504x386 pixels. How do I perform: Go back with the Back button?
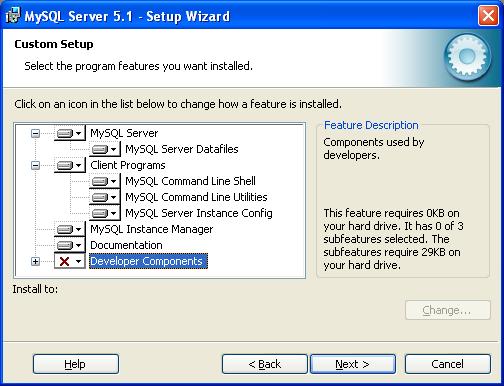[265, 364]
